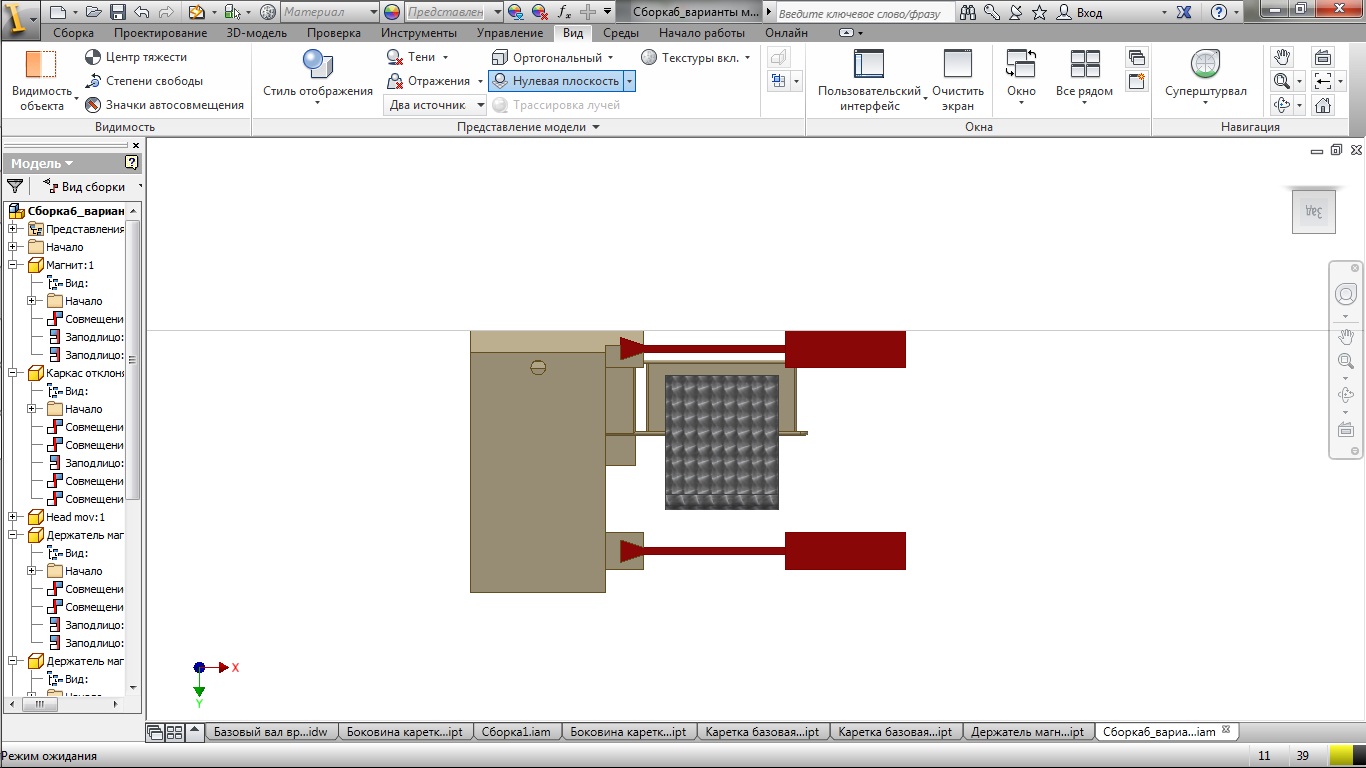The width and height of the screenshot is (1366, 768).
Task: Open the satellite communication center icon
Action: coord(1016,13)
